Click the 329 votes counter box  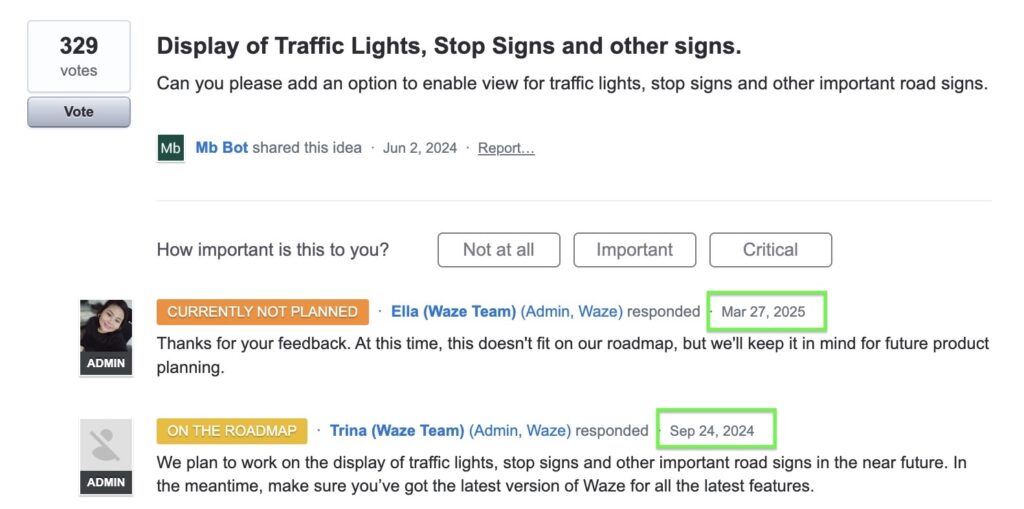[78, 56]
